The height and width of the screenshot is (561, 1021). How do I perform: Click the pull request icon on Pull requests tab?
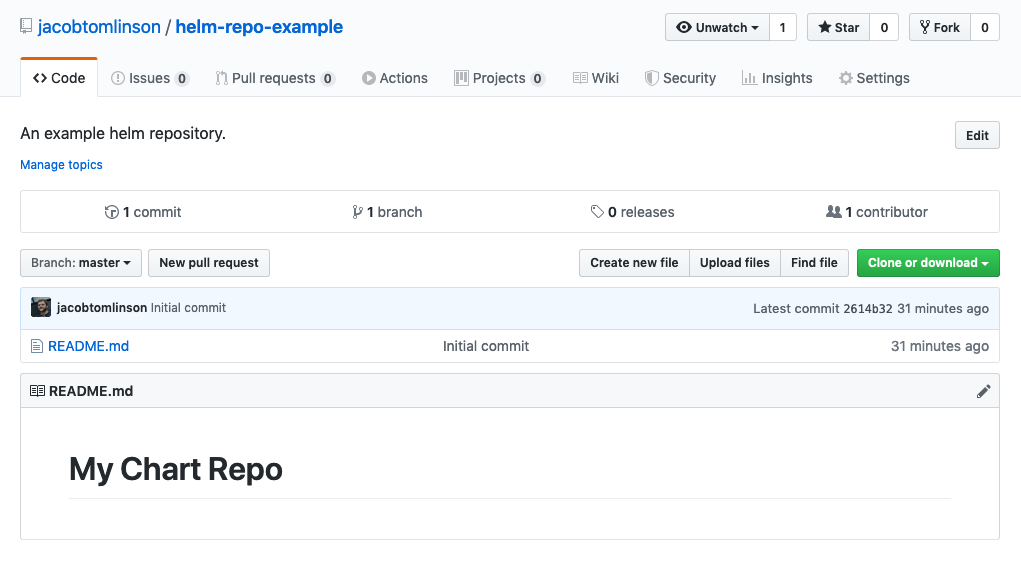coord(221,78)
